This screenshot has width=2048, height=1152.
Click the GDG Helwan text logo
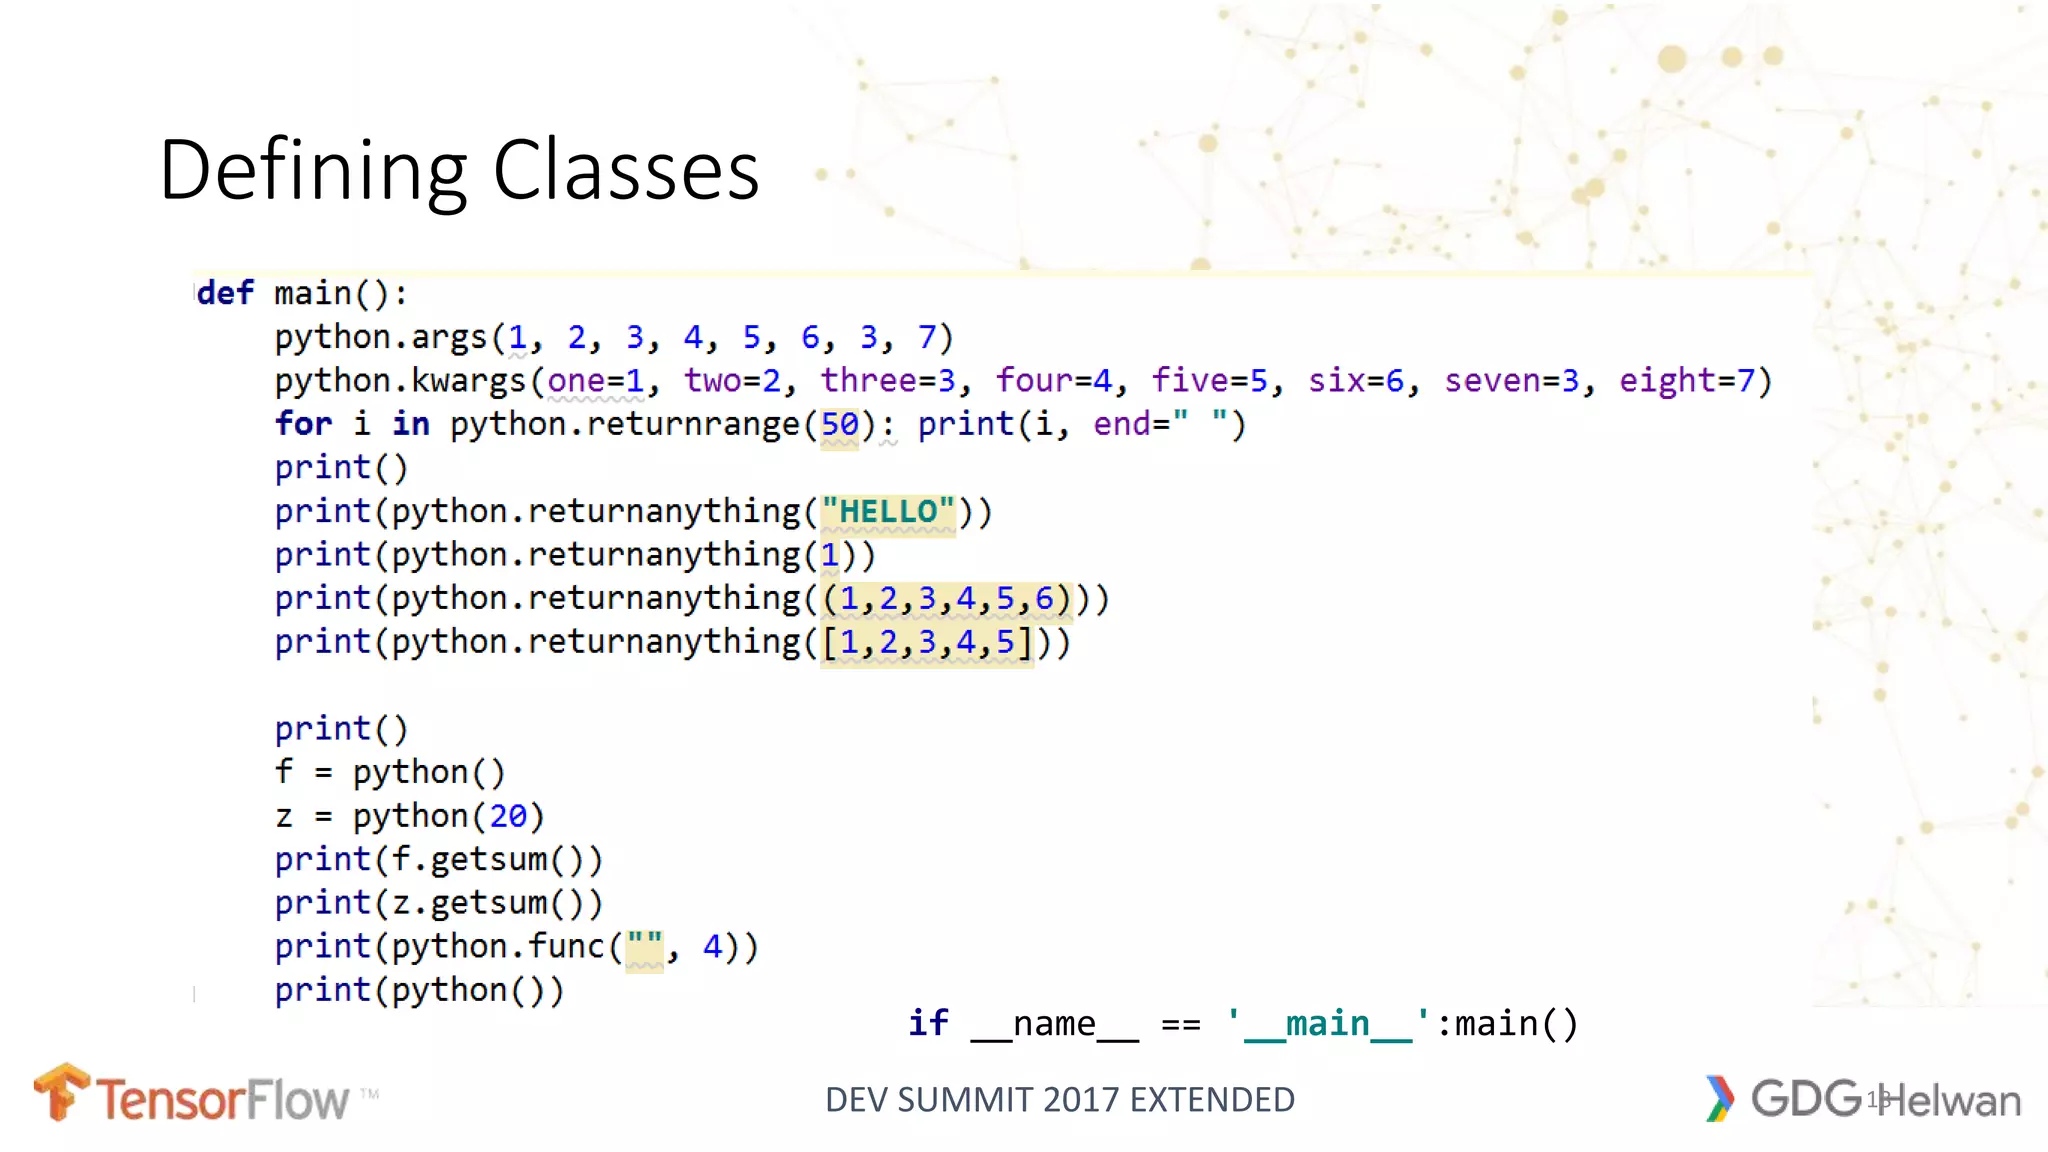[x=1888, y=1099]
